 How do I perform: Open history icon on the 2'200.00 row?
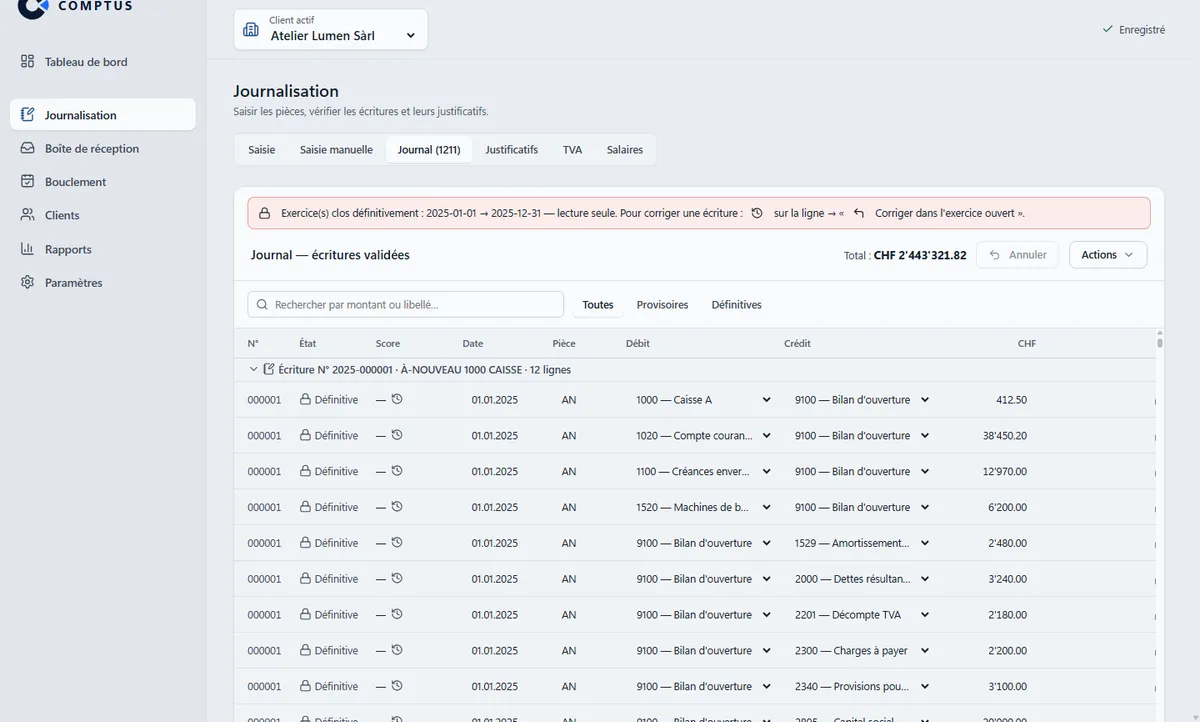pos(397,650)
